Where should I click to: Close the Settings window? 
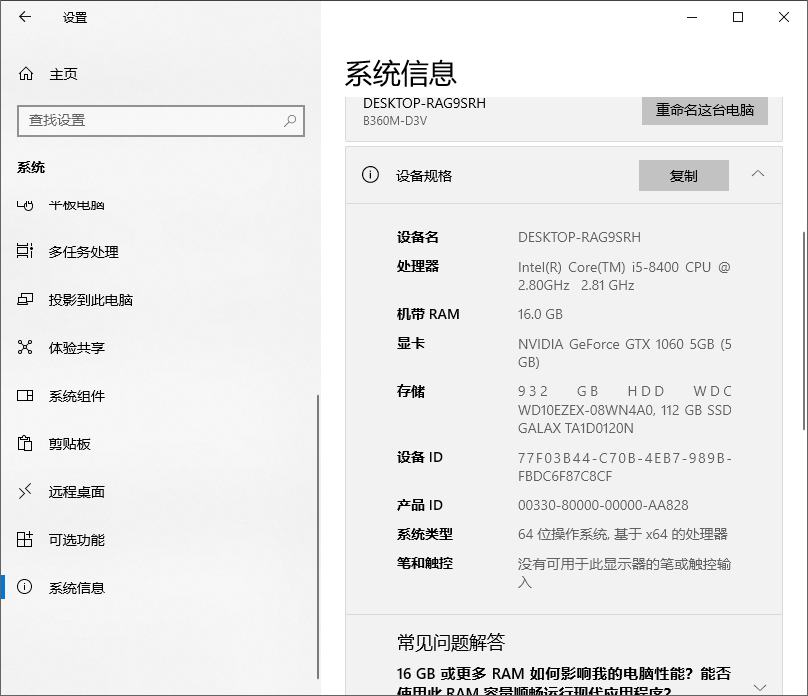pyautogui.click(x=784, y=17)
